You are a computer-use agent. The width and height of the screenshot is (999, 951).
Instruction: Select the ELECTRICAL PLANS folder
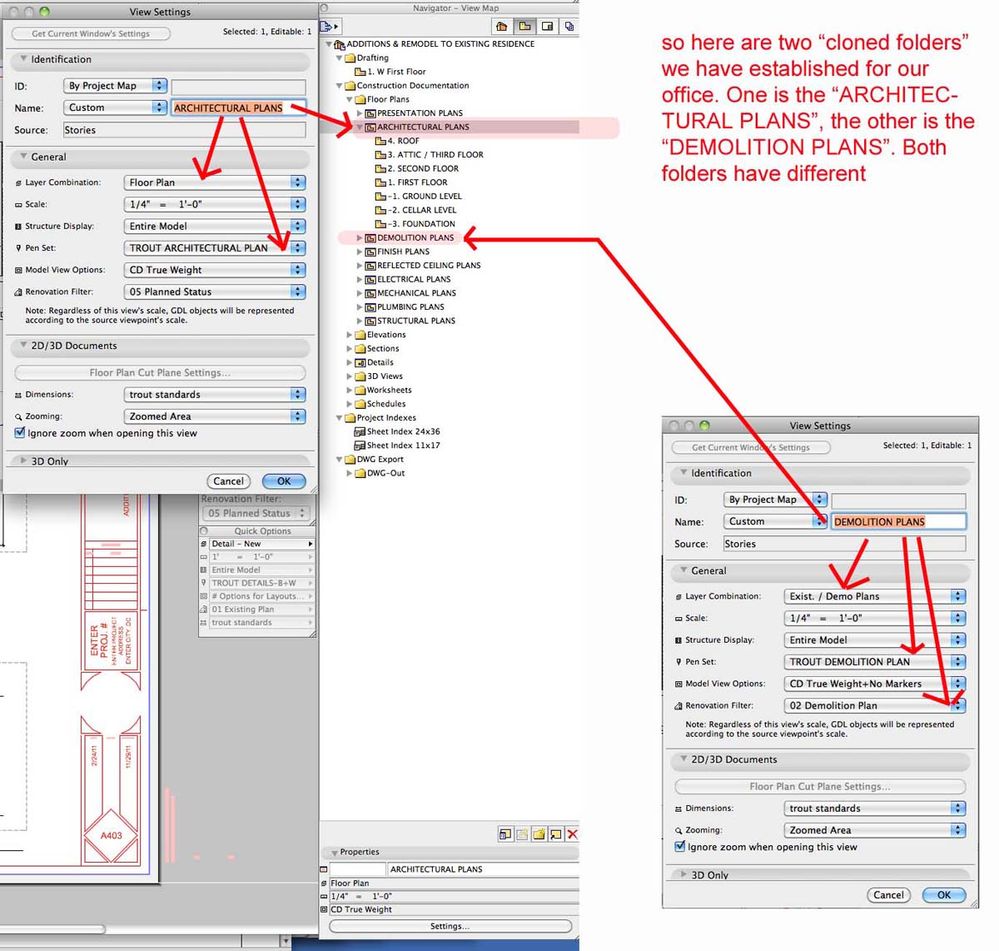point(414,280)
